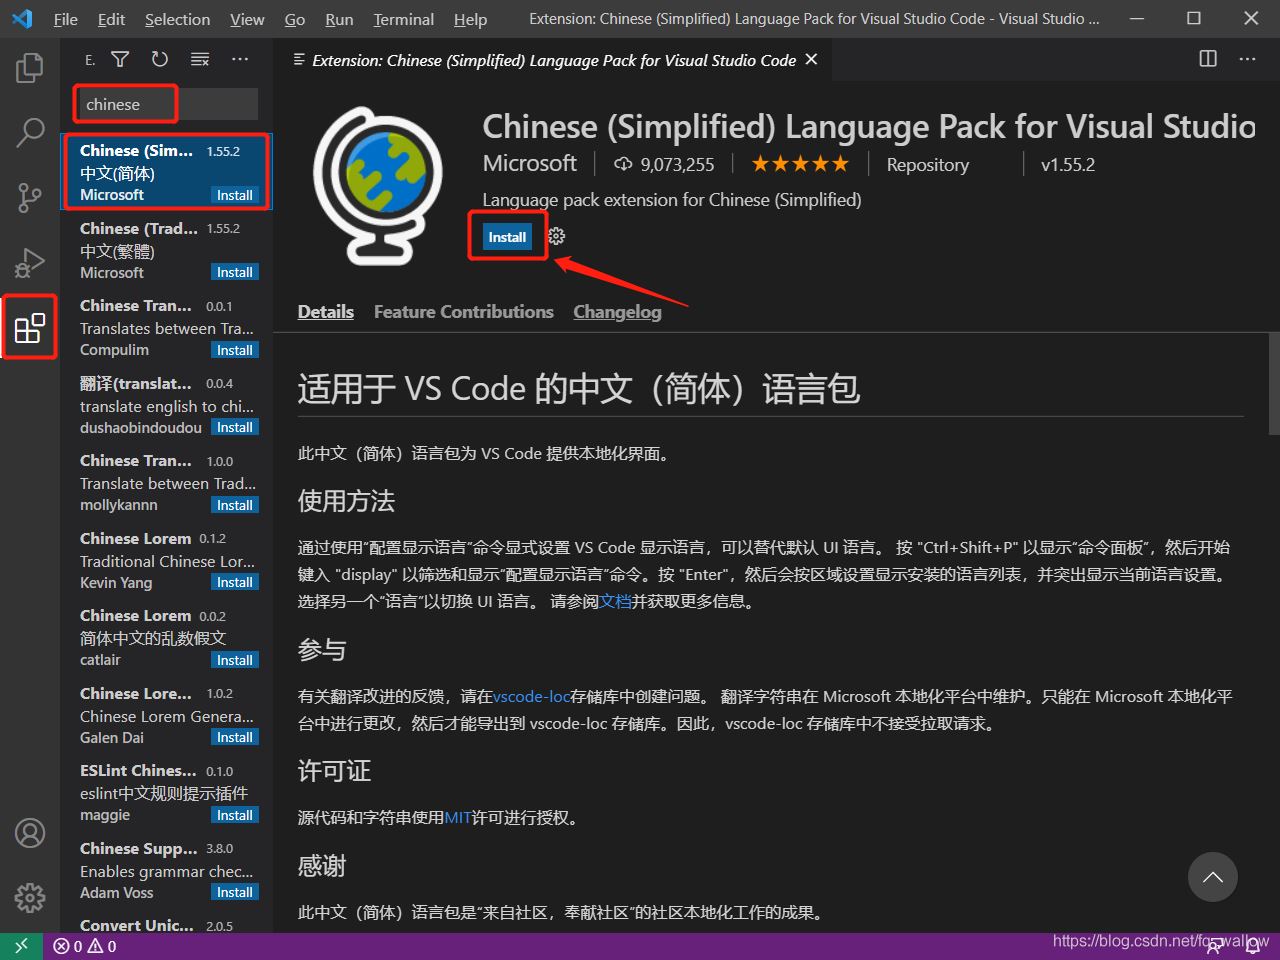Open the Explorer view
The image size is (1280, 960).
[x=29, y=67]
